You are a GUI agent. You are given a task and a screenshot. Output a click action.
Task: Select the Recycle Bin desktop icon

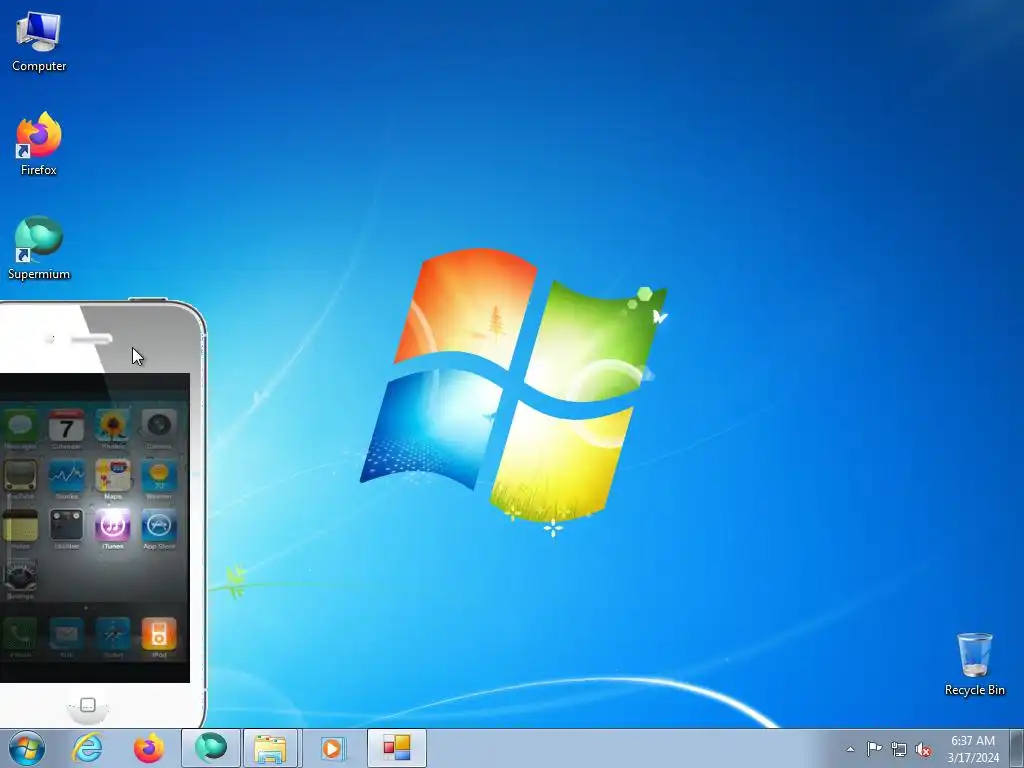(x=974, y=664)
